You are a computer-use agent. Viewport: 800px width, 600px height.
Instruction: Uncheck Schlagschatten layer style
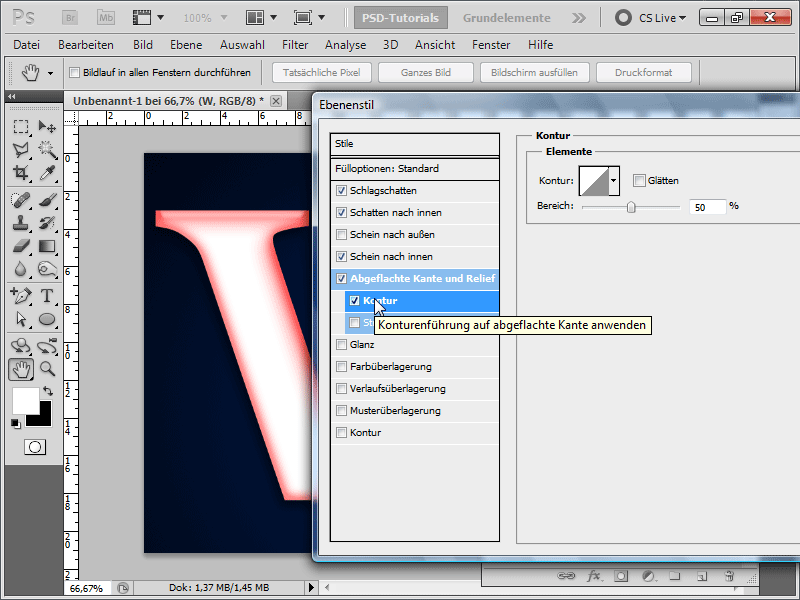point(341,191)
